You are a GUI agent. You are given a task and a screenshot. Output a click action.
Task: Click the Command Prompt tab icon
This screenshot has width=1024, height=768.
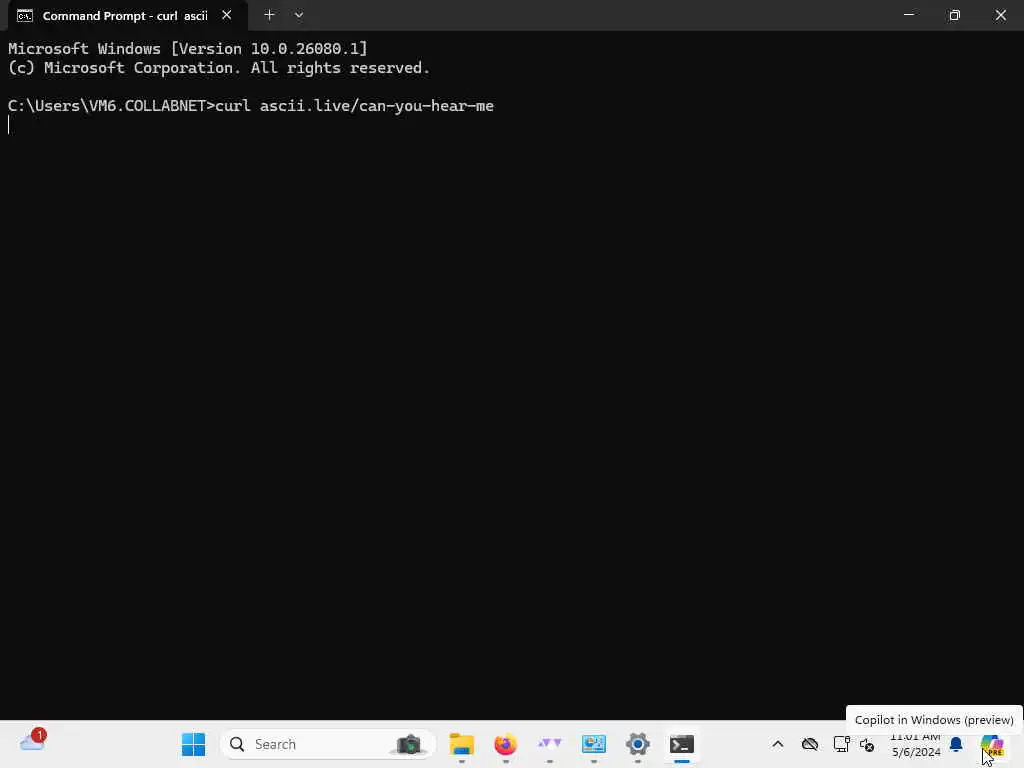click(x=25, y=16)
